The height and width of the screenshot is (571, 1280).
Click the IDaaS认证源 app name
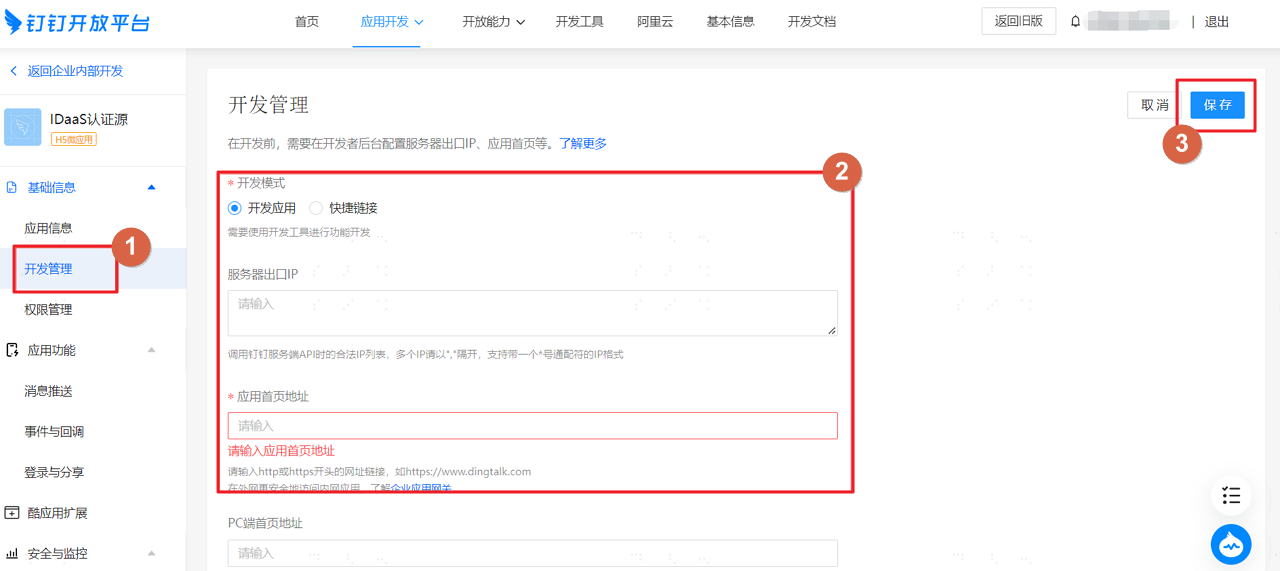click(89, 119)
